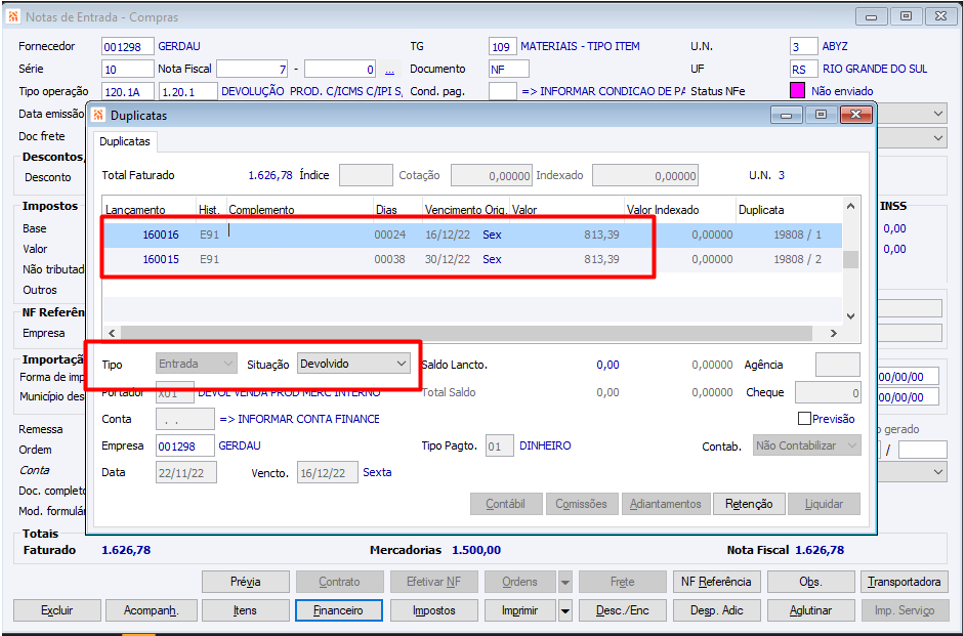Open the arrow menu beside Imprimir
The width and height of the screenshot is (963, 636).
[x=565, y=611]
